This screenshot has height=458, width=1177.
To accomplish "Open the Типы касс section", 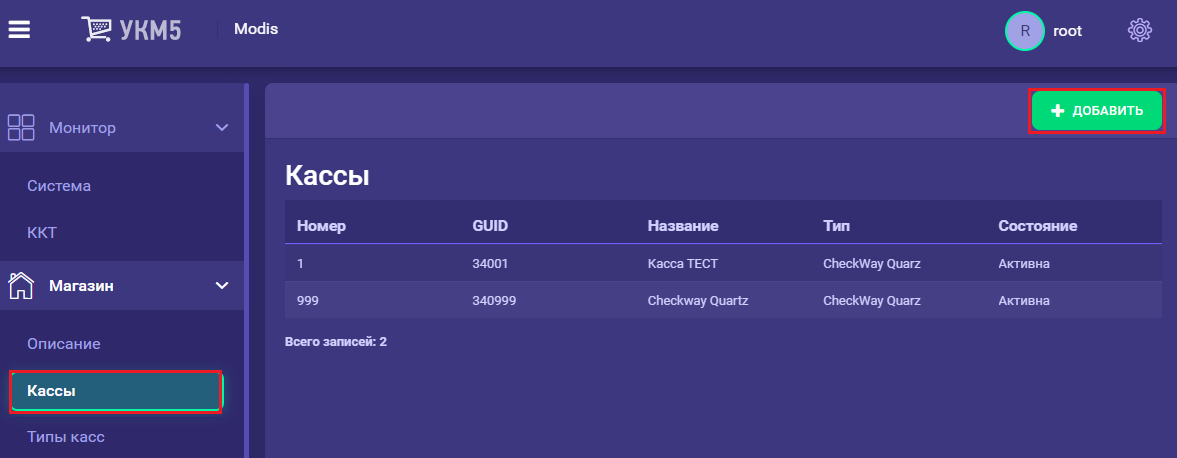I will (66, 436).
